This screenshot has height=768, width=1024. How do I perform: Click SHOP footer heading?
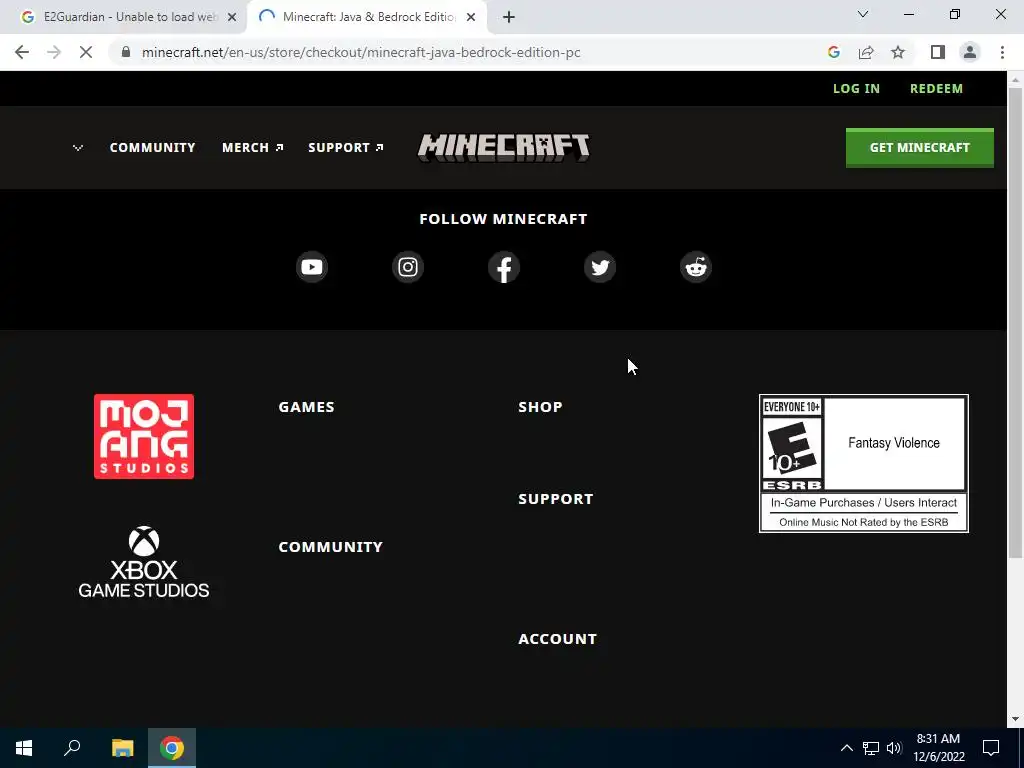540,407
